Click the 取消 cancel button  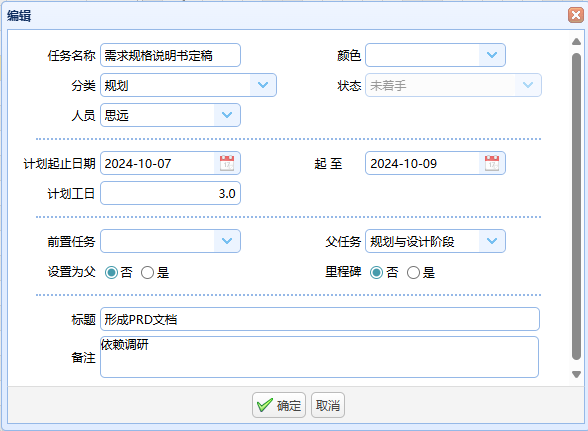pyautogui.click(x=328, y=405)
